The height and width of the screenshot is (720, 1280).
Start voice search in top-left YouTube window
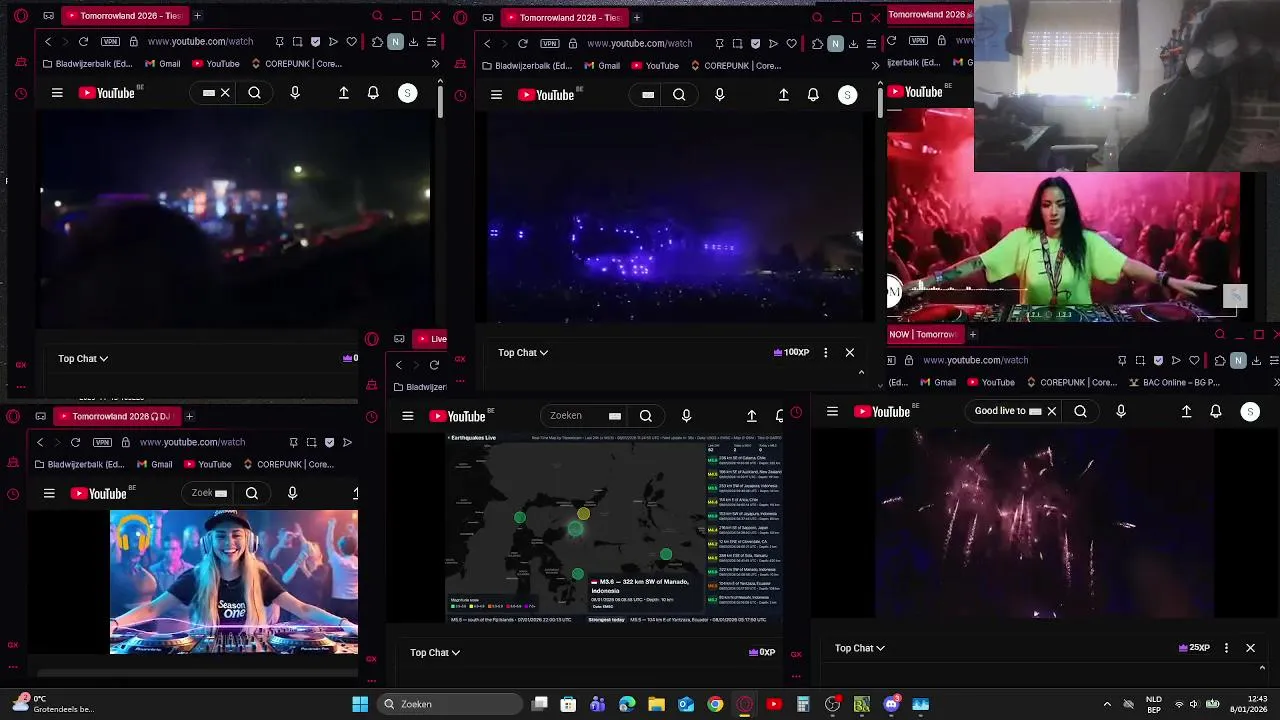[294, 93]
